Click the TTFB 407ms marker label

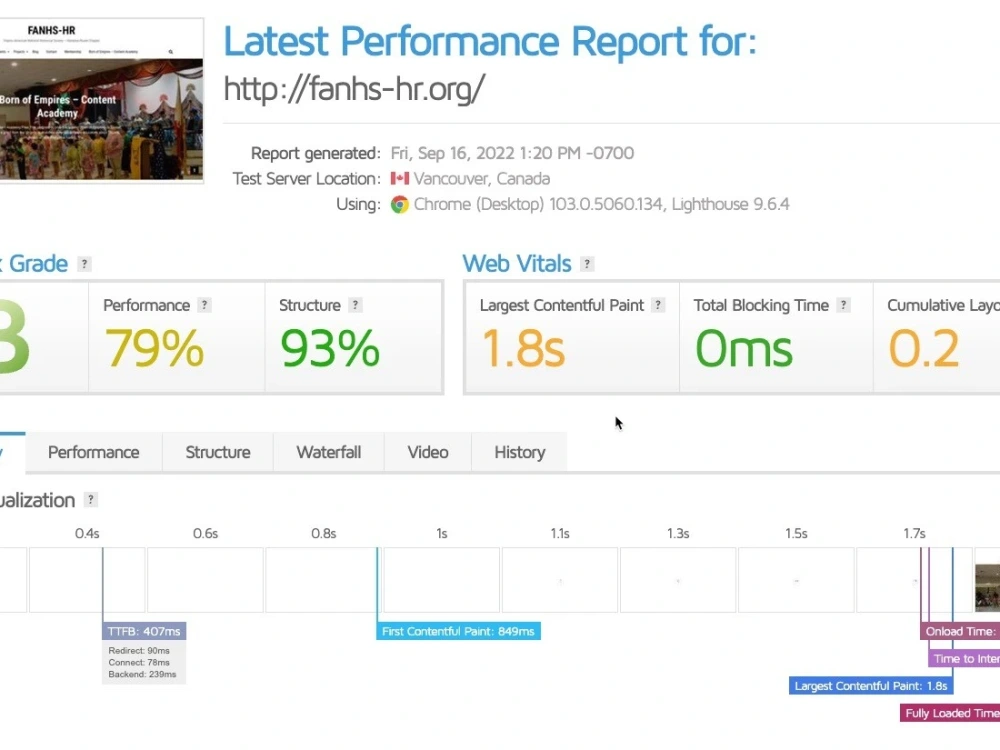143,631
